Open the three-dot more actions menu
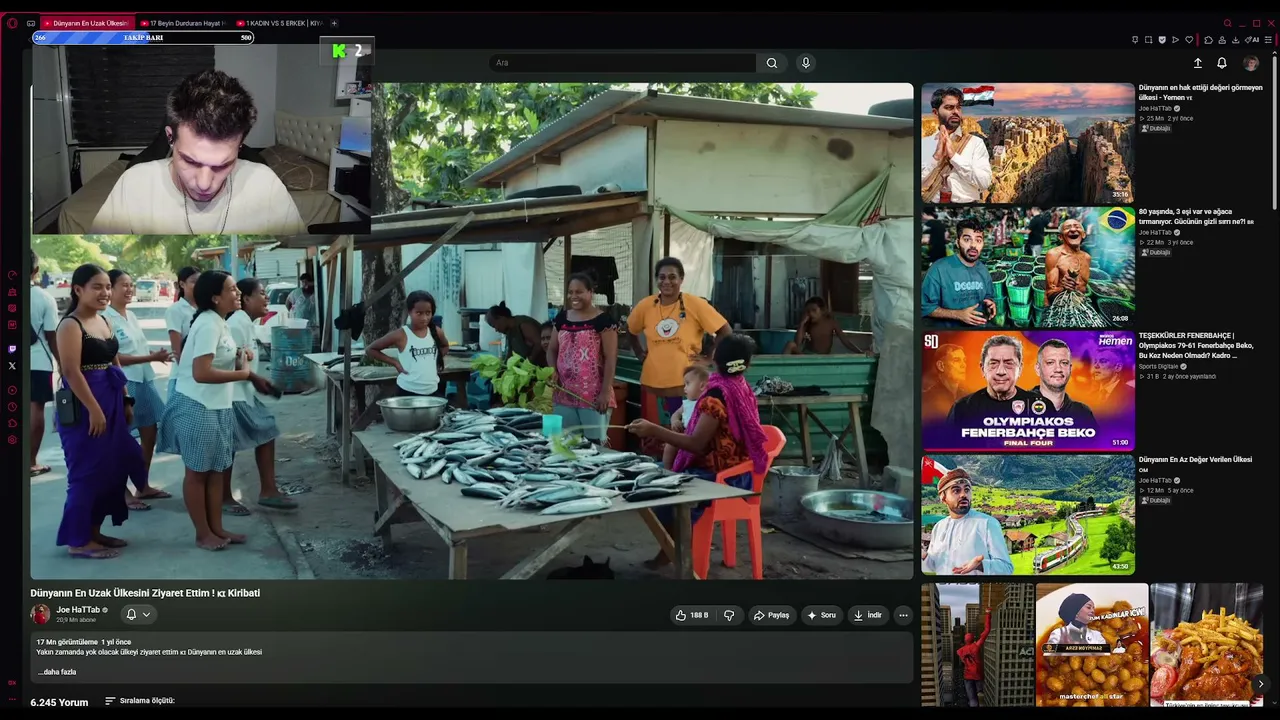Screen dimensions: 1280x720 903,615
